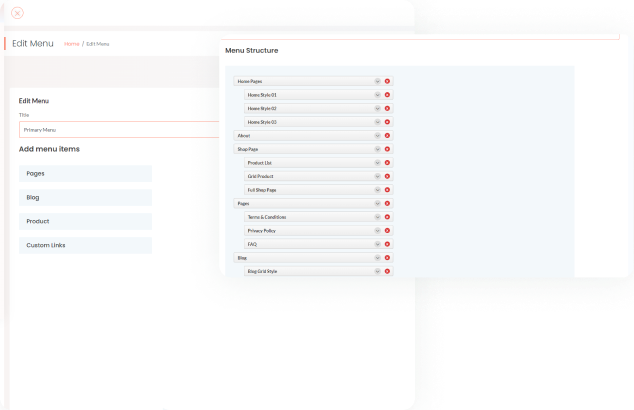Screen dimensions: 634x410
Task: Expand the FAQ item options
Action: pos(377,244)
